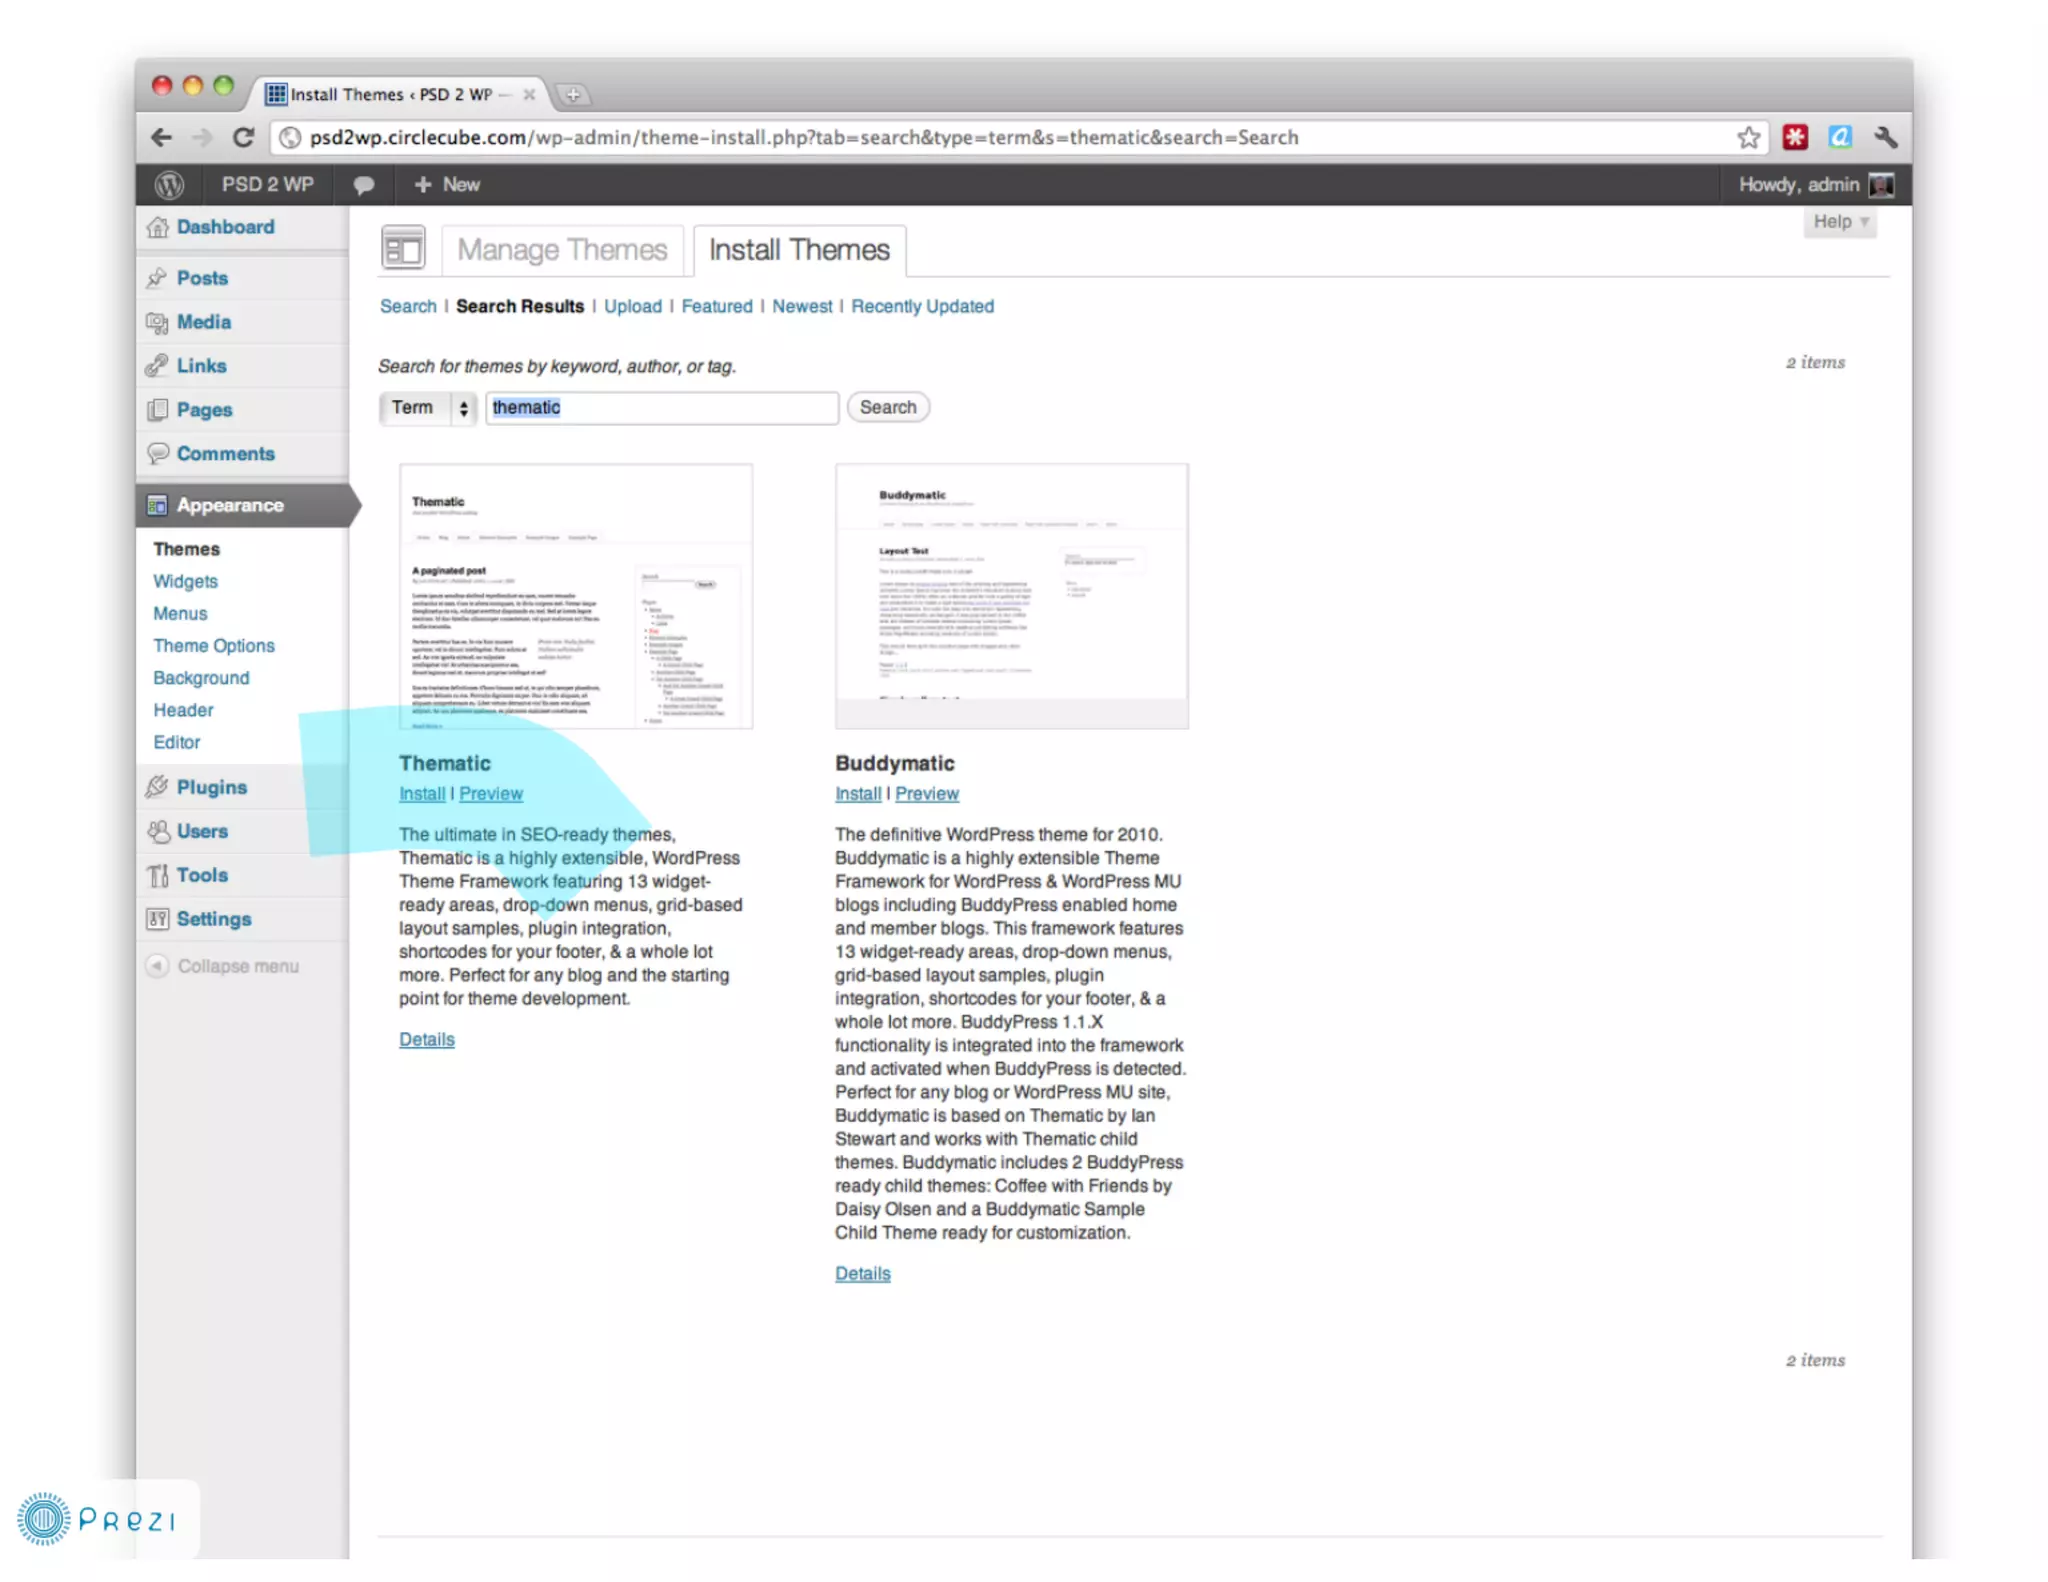Click the theme keyword search field
2048x1582 pixels.
pyautogui.click(x=662, y=408)
